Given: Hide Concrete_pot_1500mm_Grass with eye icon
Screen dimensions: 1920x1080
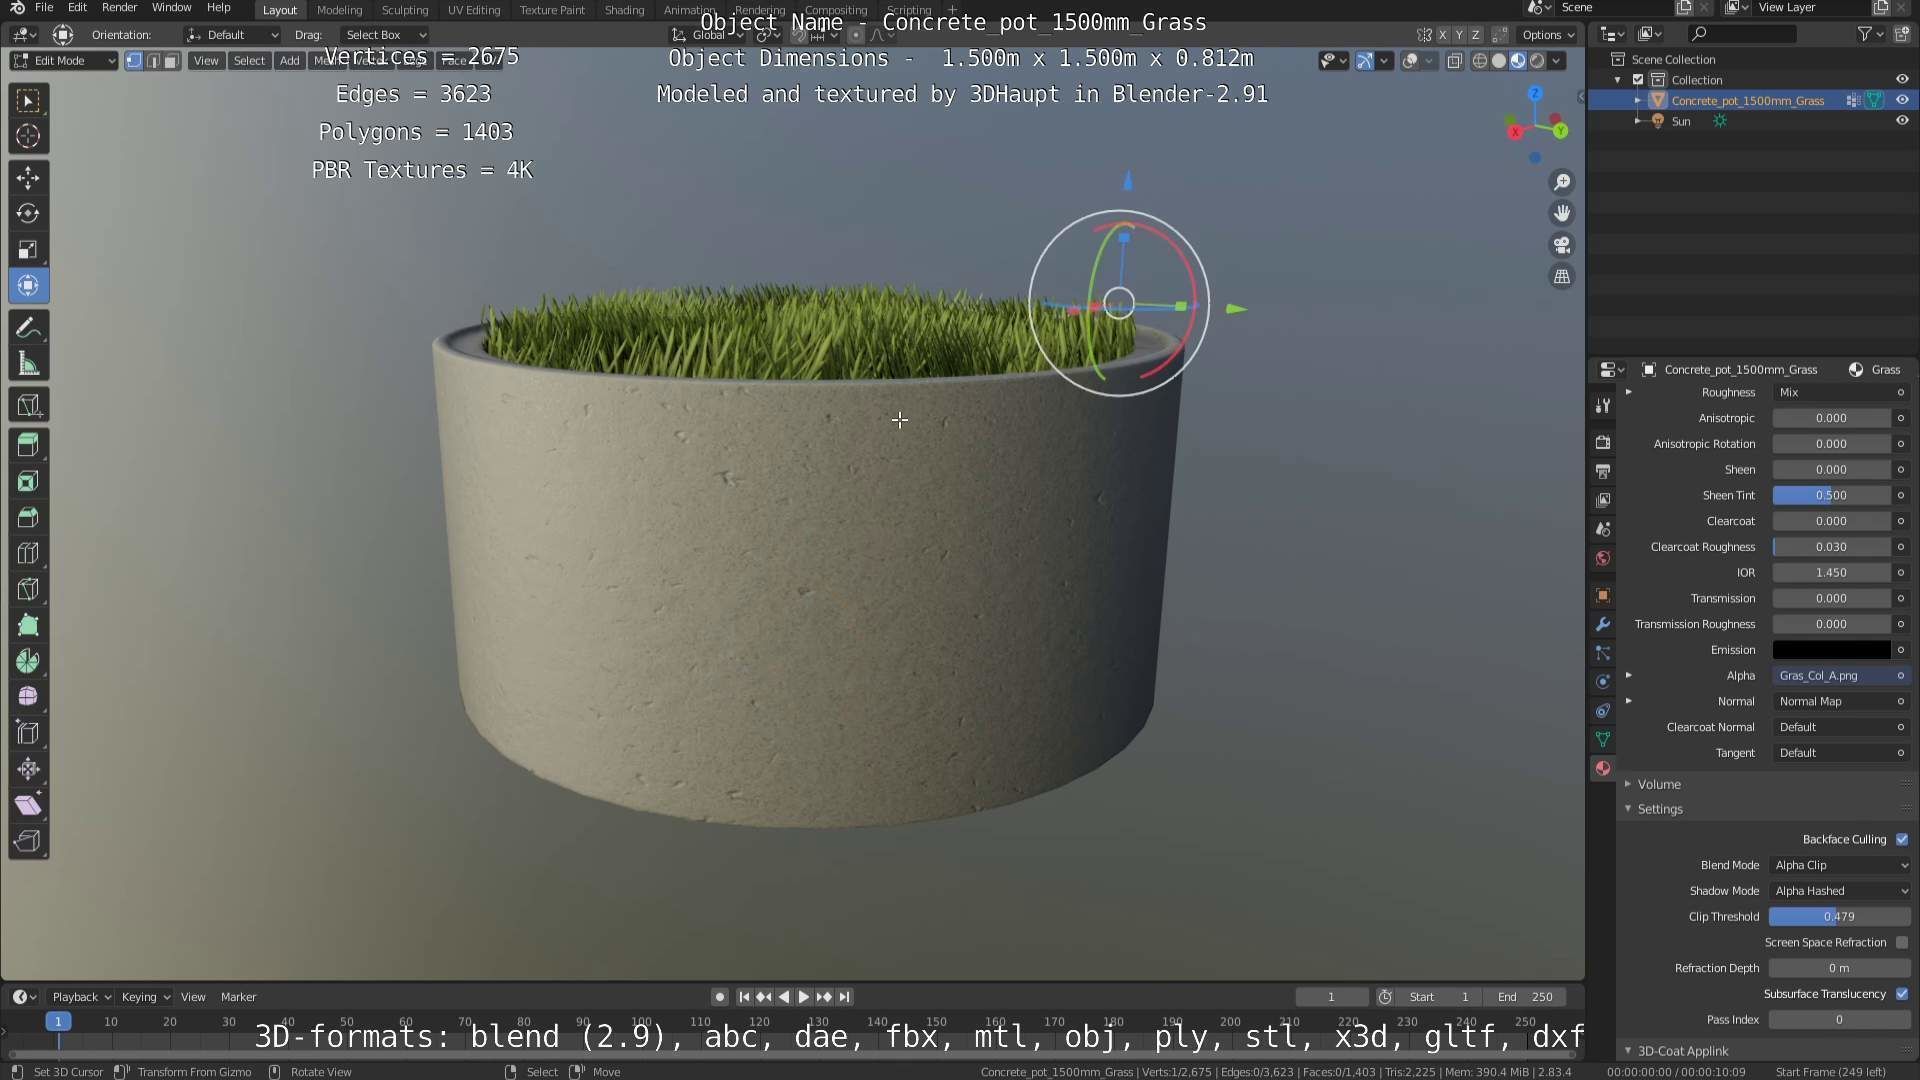Looking at the screenshot, I should click(1902, 100).
